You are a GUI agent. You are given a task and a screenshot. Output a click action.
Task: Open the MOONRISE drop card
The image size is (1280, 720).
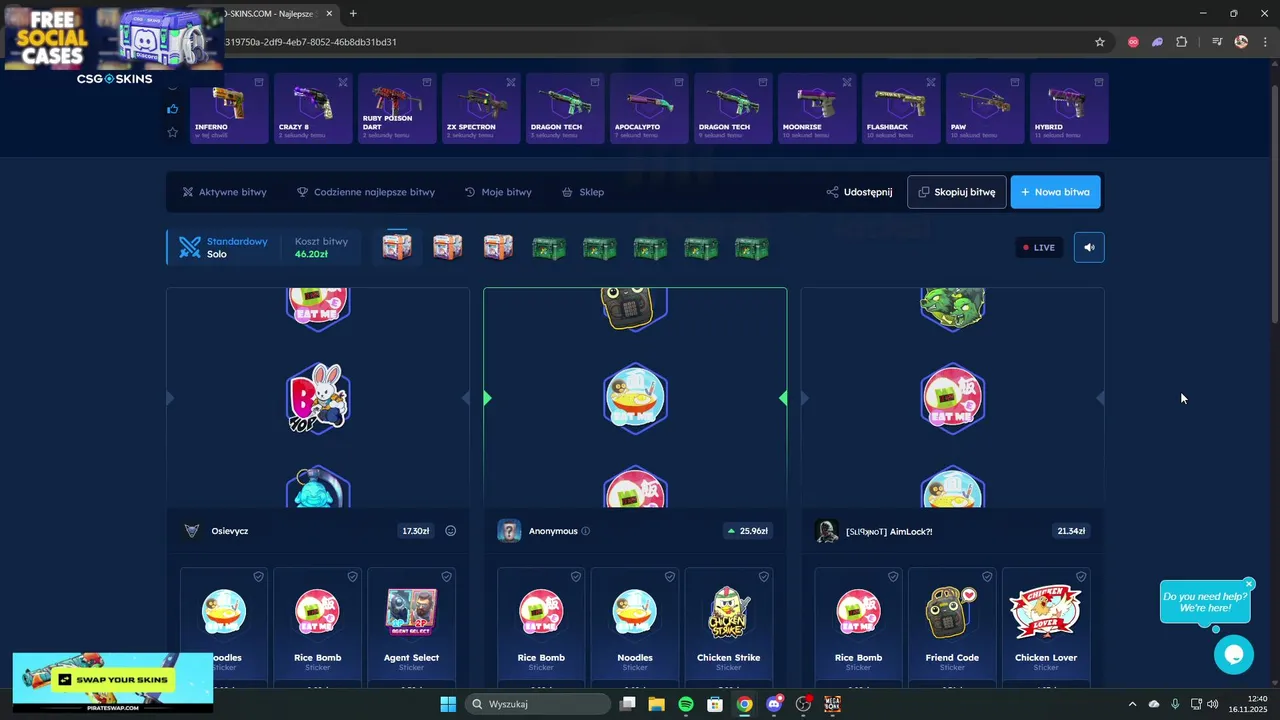click(817, 108)
